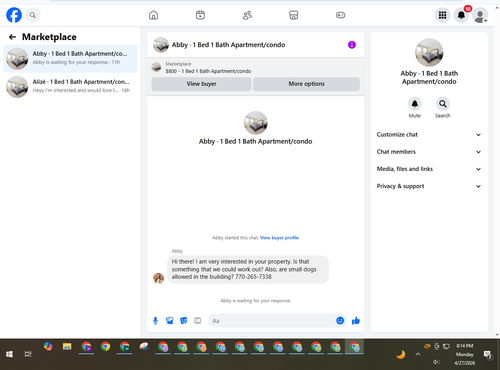Click "Abby is waiting for your response" status

point(256,301)
